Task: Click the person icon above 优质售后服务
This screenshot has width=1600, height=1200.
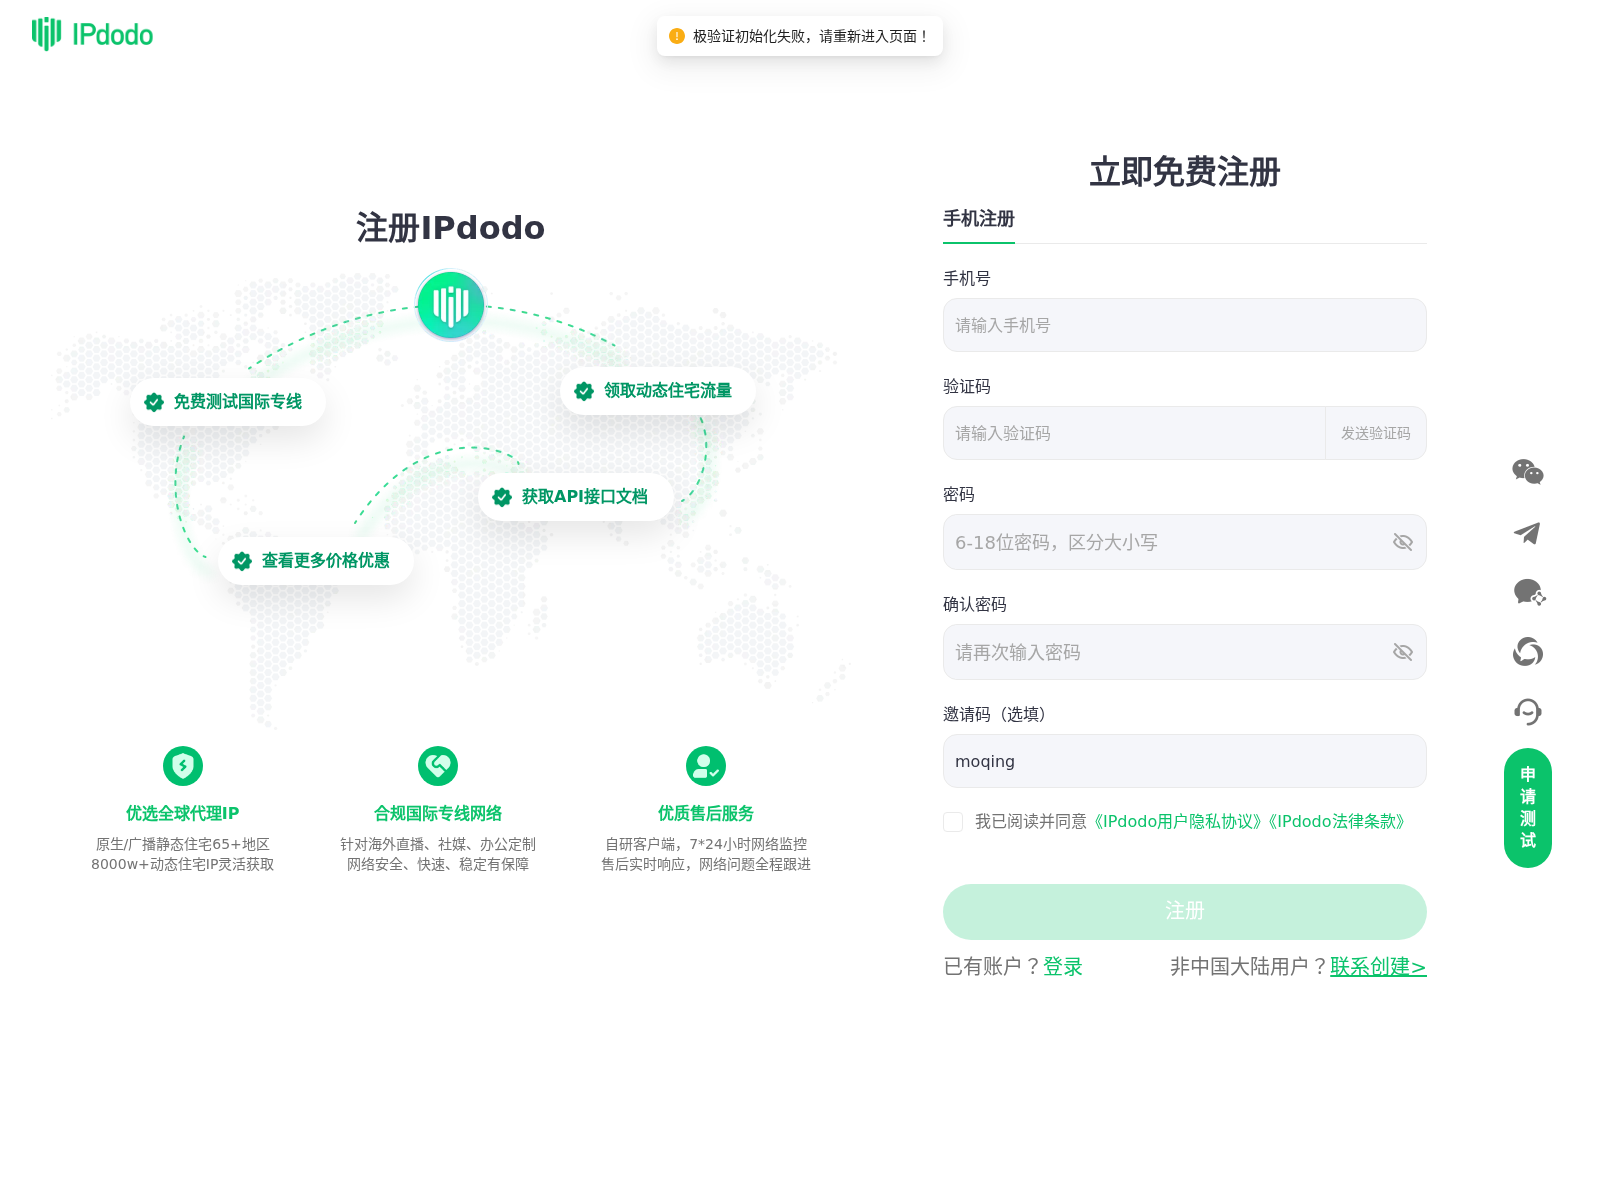Action: click(705, 765)
